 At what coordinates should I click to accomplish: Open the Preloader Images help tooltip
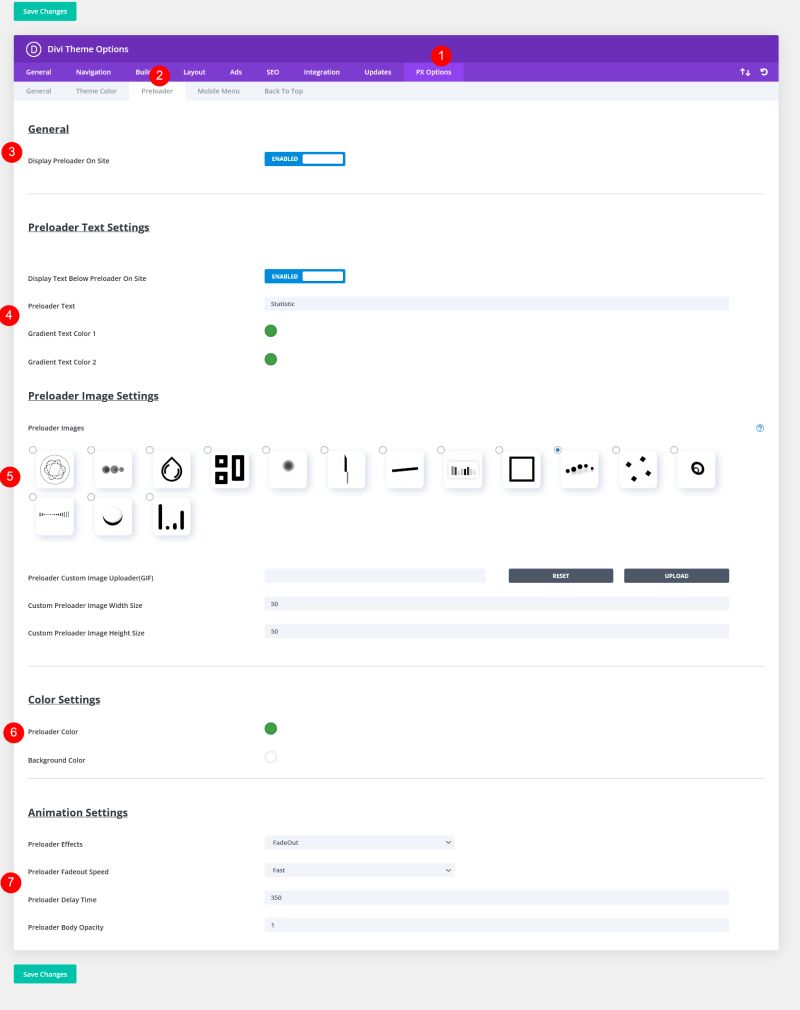[x=760, y=428]
